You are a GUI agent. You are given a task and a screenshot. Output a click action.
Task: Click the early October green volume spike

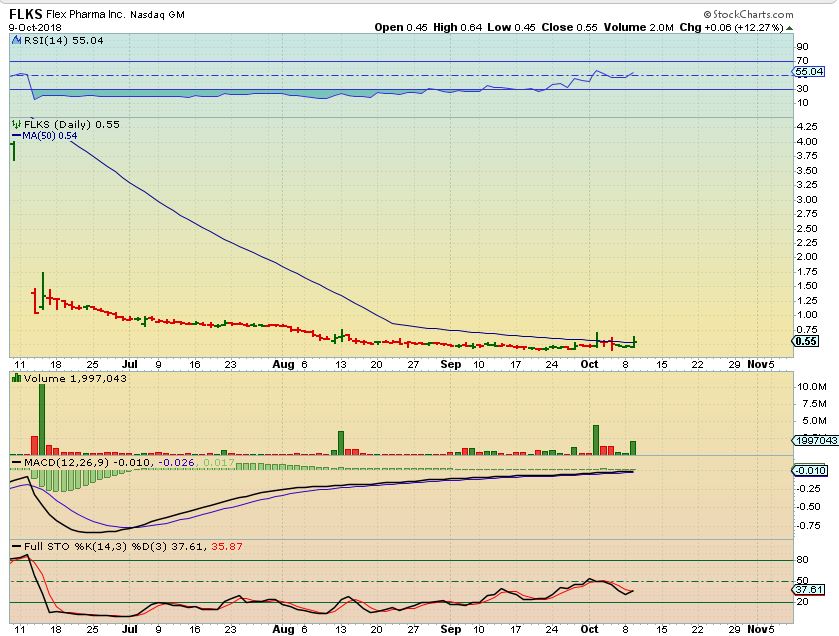[596, 439]
